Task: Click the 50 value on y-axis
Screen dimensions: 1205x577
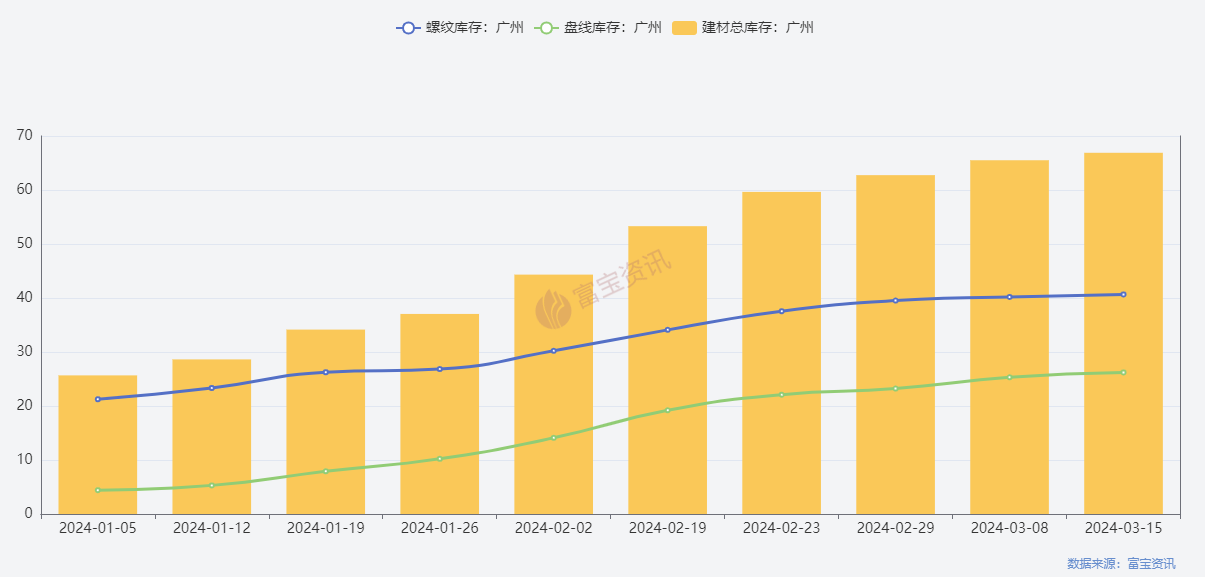Action: [x=24, y=244]
